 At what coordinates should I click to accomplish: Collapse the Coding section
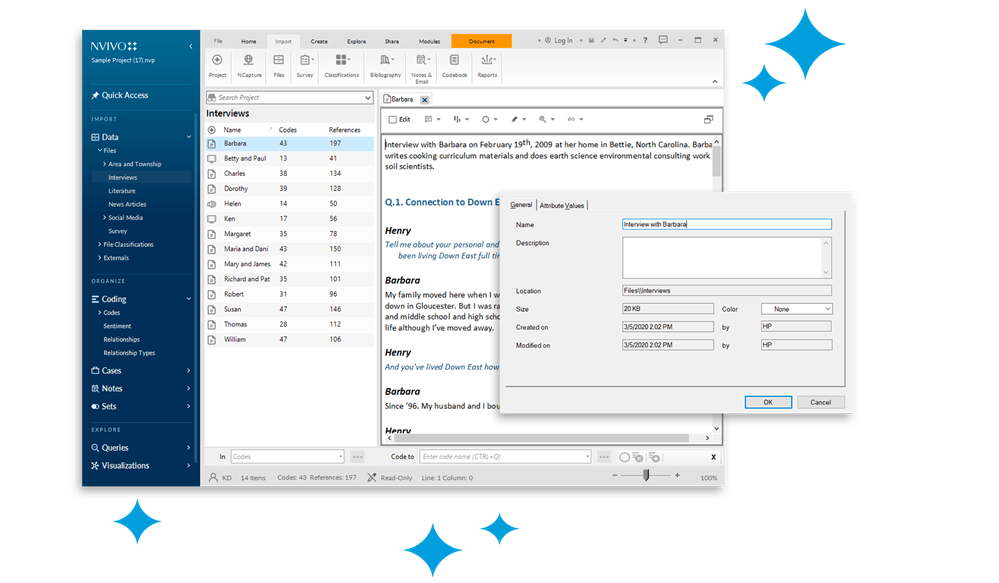pyautogui.click(x=189, y=299)
